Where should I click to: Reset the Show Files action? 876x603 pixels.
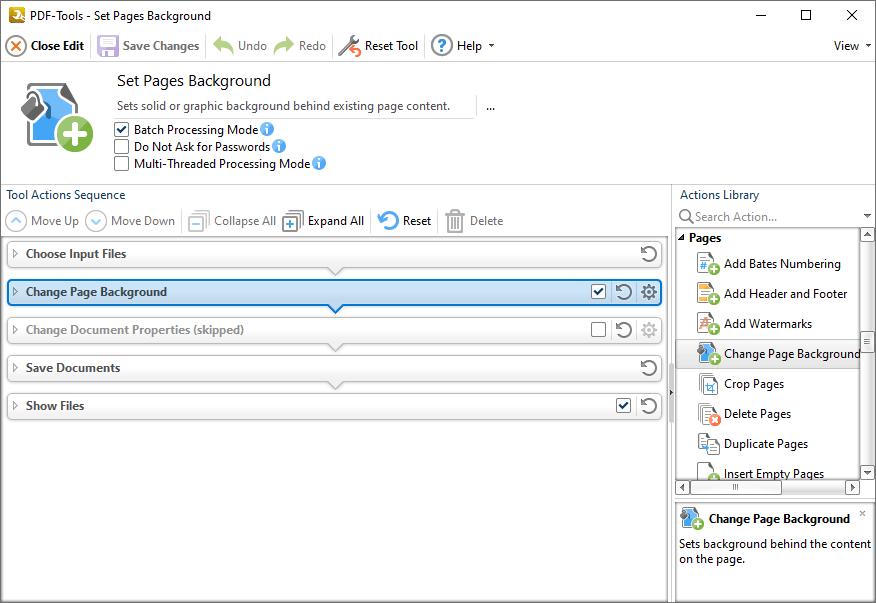coord(649,406)
